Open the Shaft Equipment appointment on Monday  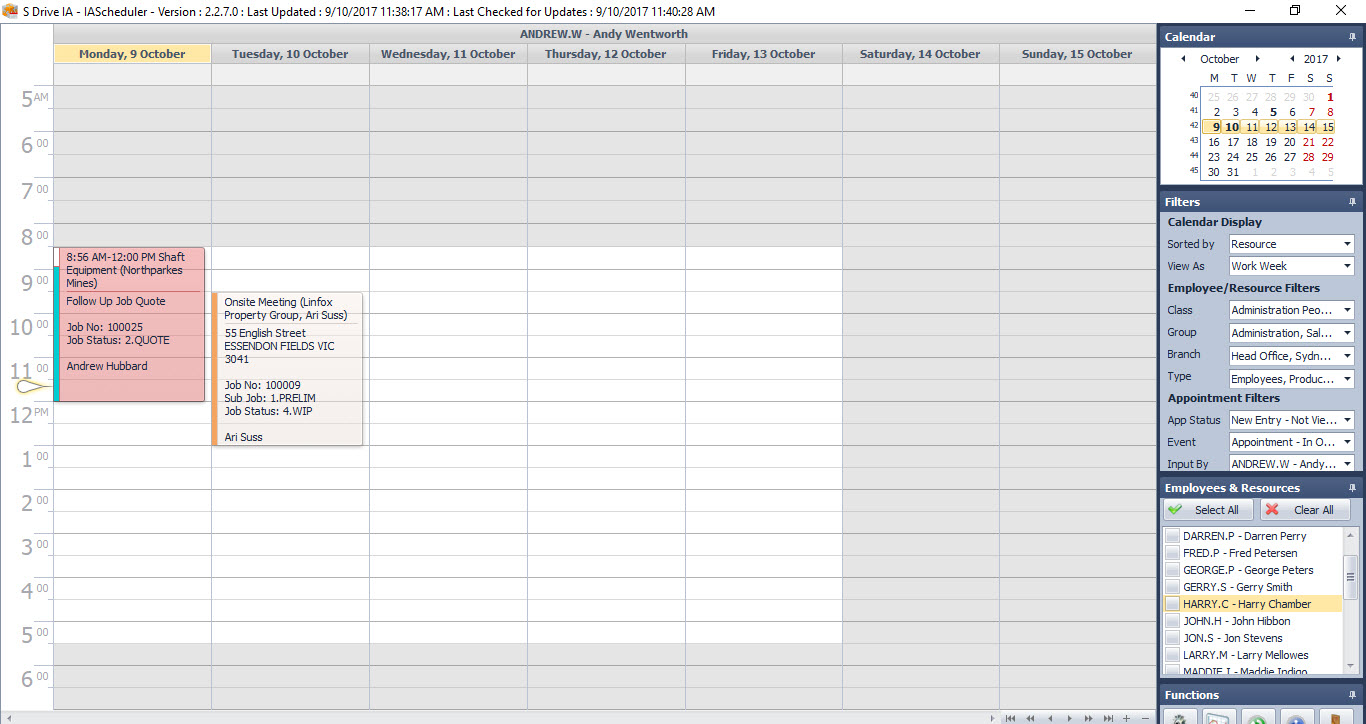pos(131,325)
